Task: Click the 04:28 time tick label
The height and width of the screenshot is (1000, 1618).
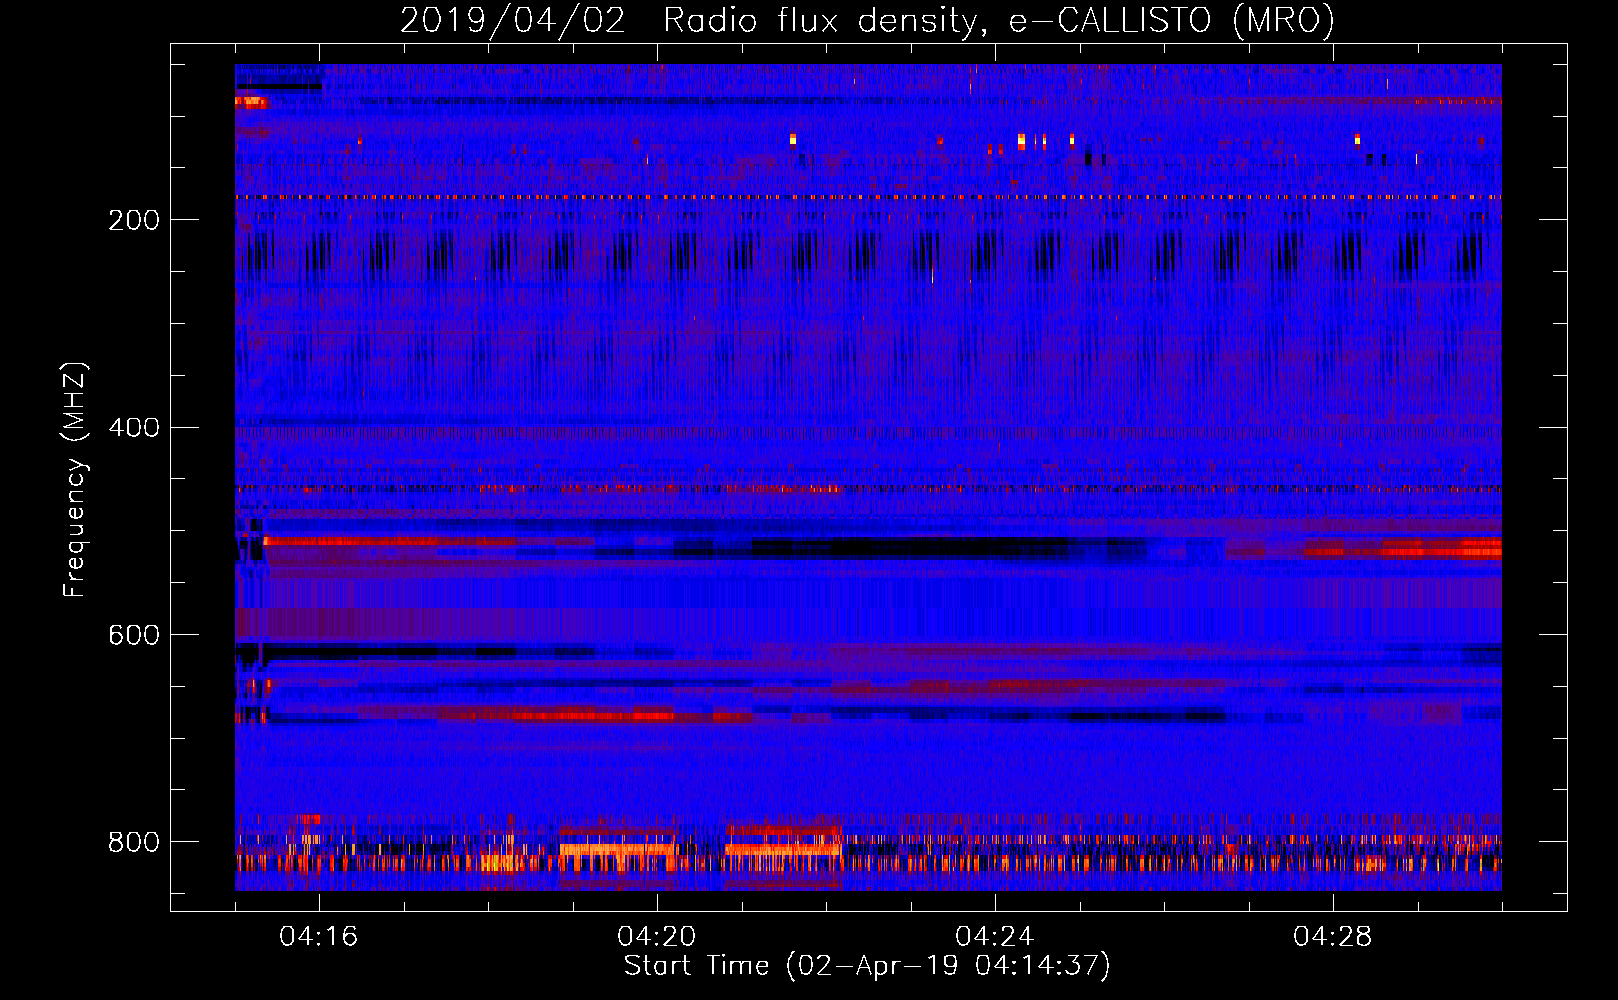Action: 1333,937
